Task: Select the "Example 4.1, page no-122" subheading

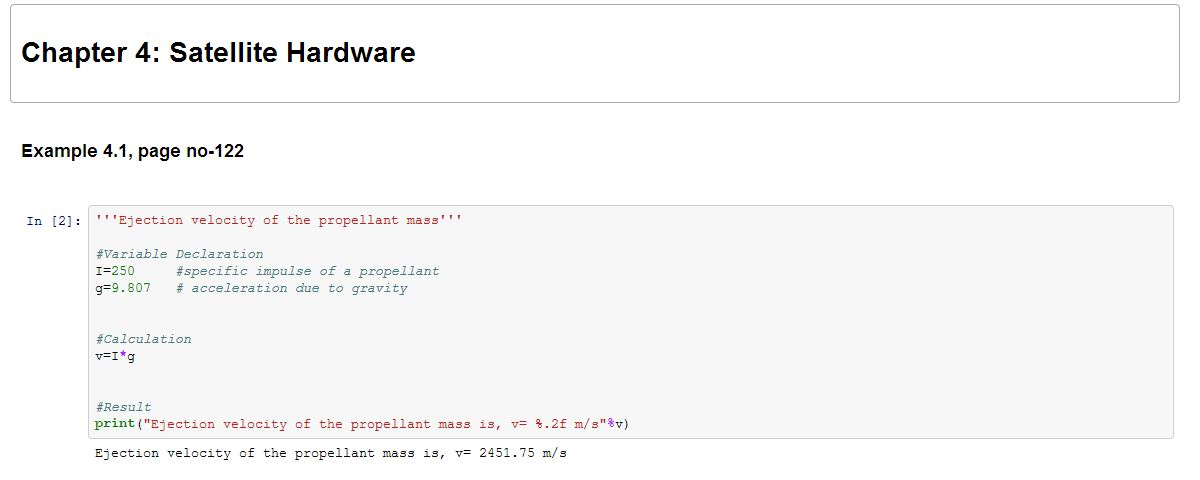Action: 132,151
